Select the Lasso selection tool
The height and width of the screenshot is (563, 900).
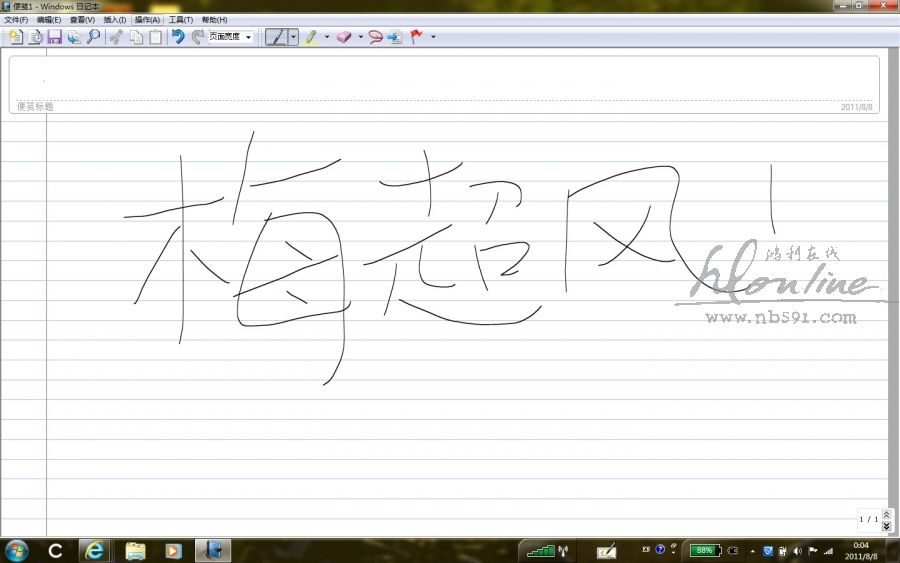(x=375, y=37)
